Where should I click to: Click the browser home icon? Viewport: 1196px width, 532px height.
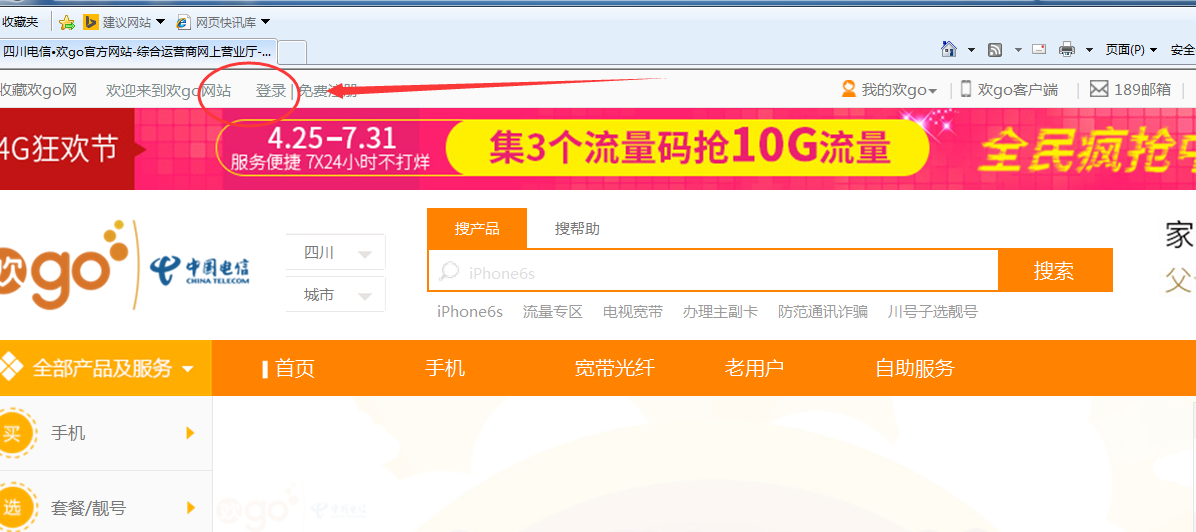pyautogui.click(x=948, y=50)
